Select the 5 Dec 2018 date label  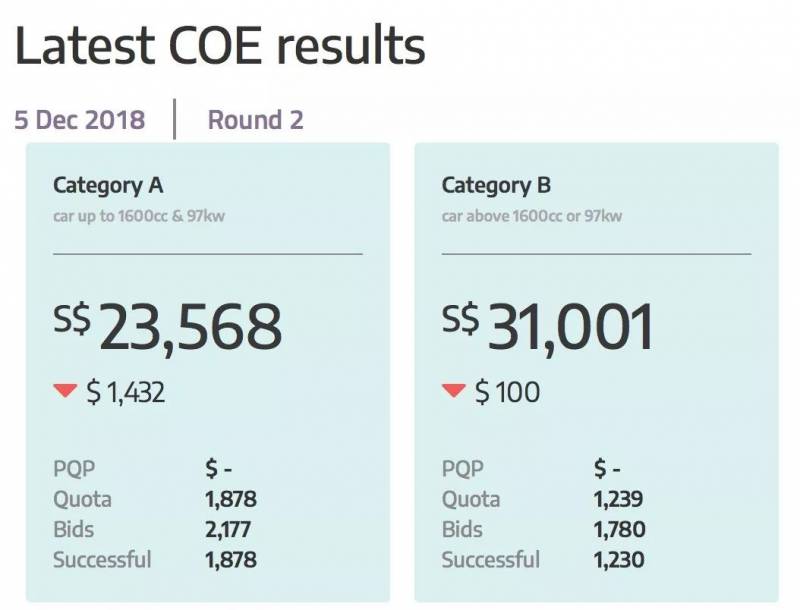[79, 120]
